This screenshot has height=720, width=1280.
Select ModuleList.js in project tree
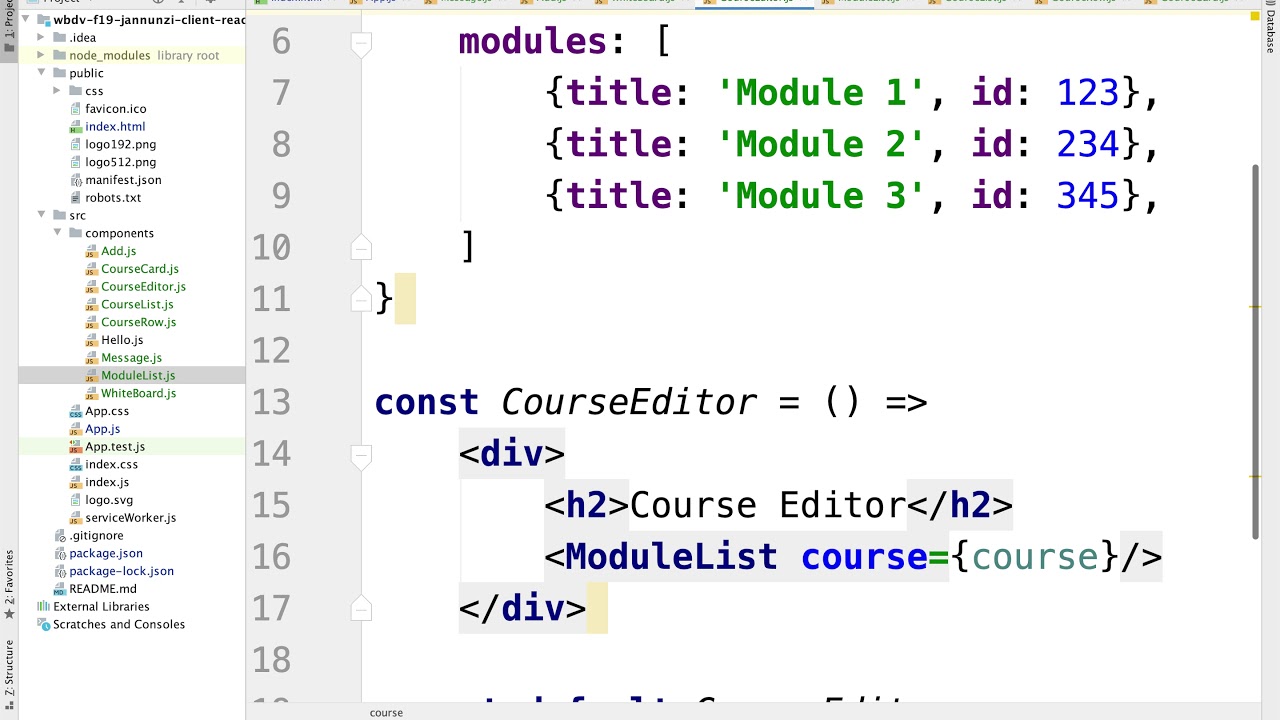point(138,376)
